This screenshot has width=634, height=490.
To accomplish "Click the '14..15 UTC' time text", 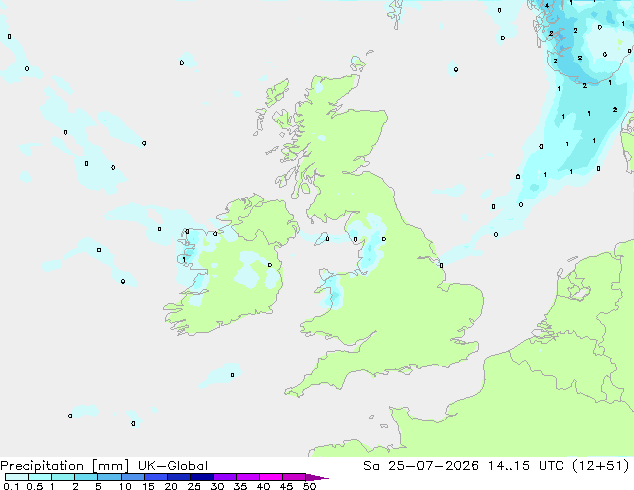I will [525, 466].
